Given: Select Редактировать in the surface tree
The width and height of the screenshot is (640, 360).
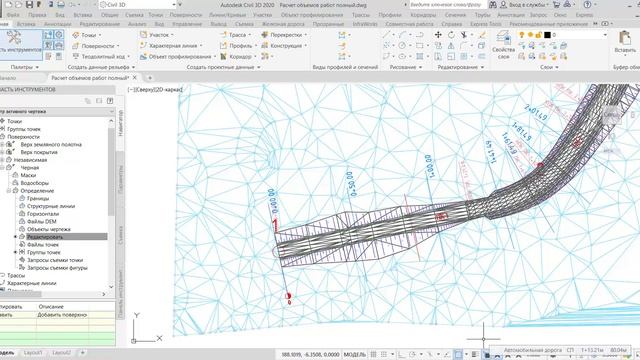Looking at the screenshot, I should click(45, 237).
